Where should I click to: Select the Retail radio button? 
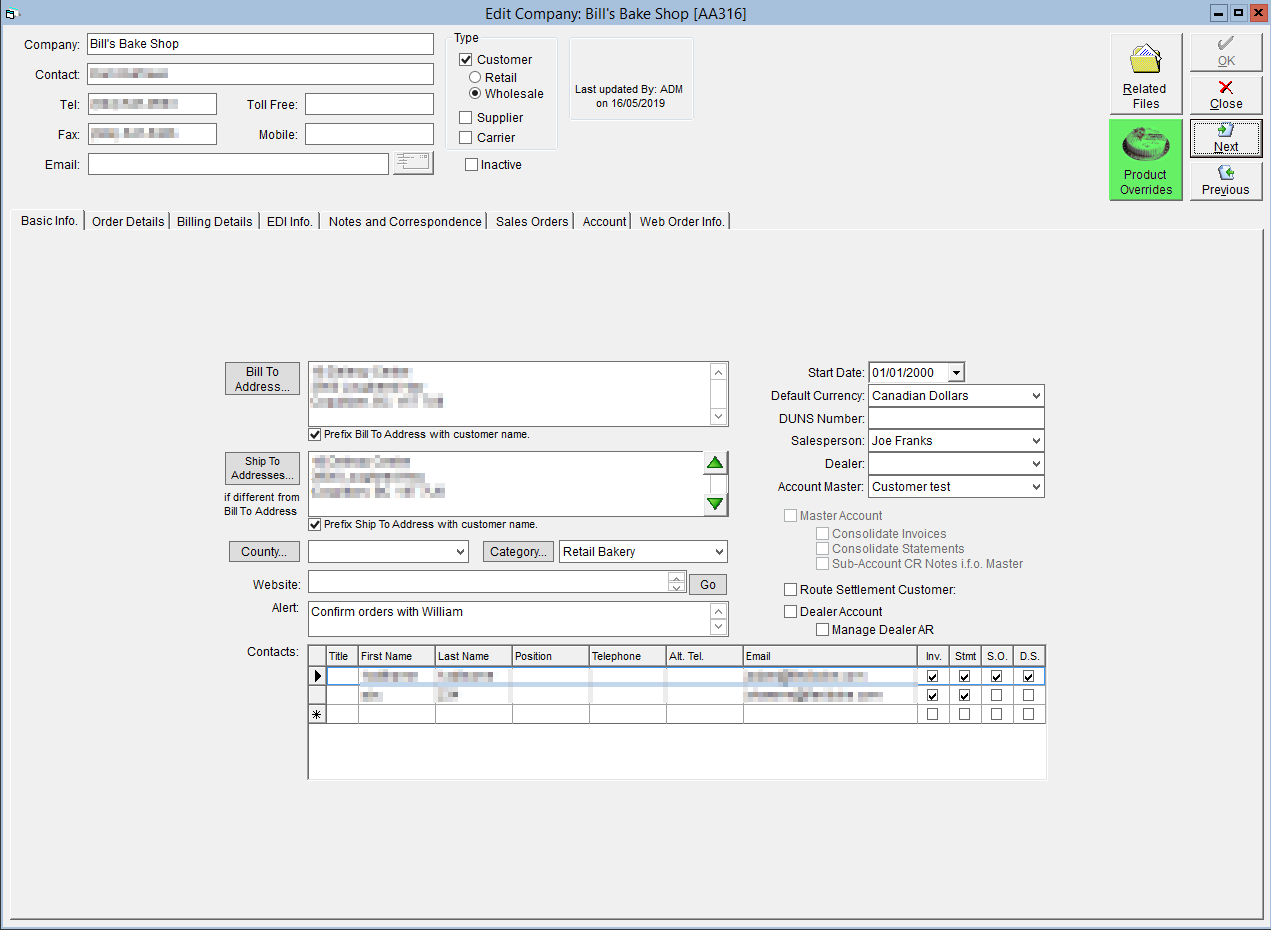475,77
